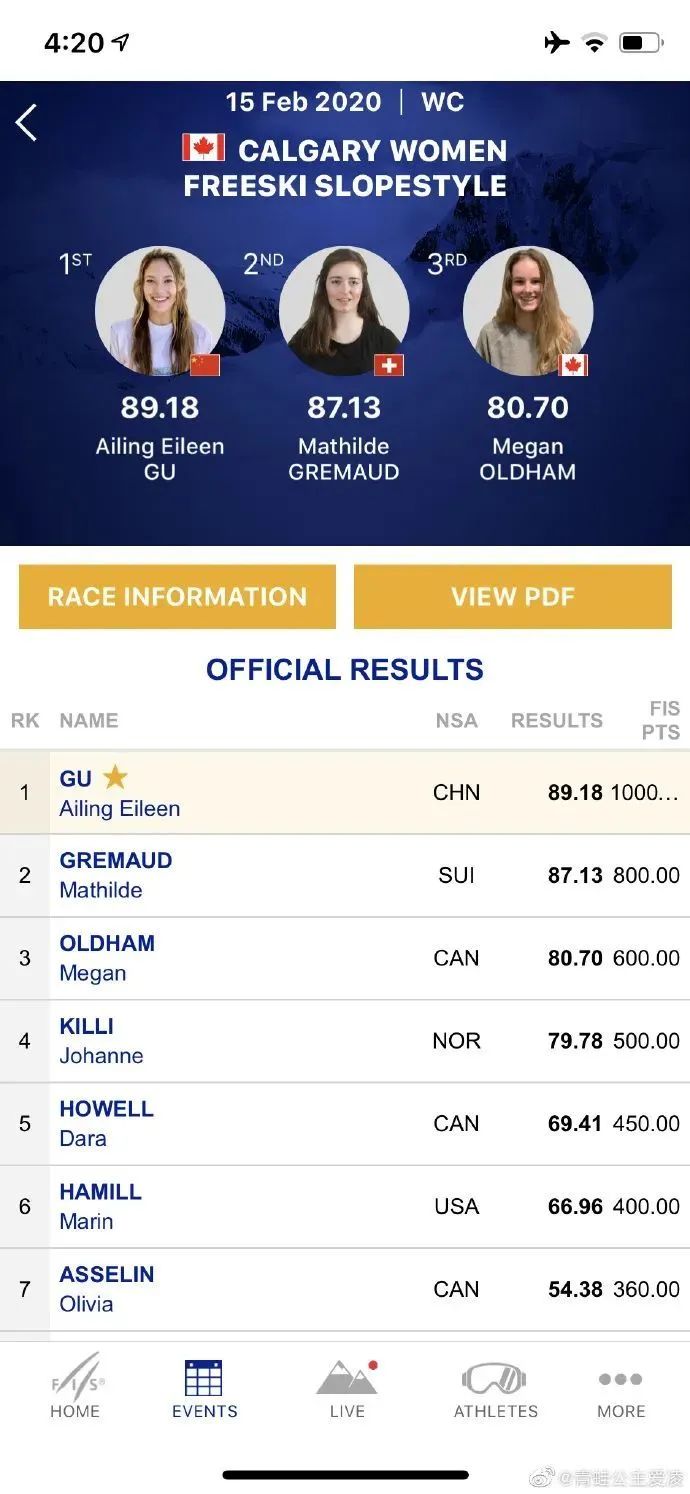Tap the gold star next to GU
Screen dimensions: 690x1494
pyautogui.click(x=116, y=777)
